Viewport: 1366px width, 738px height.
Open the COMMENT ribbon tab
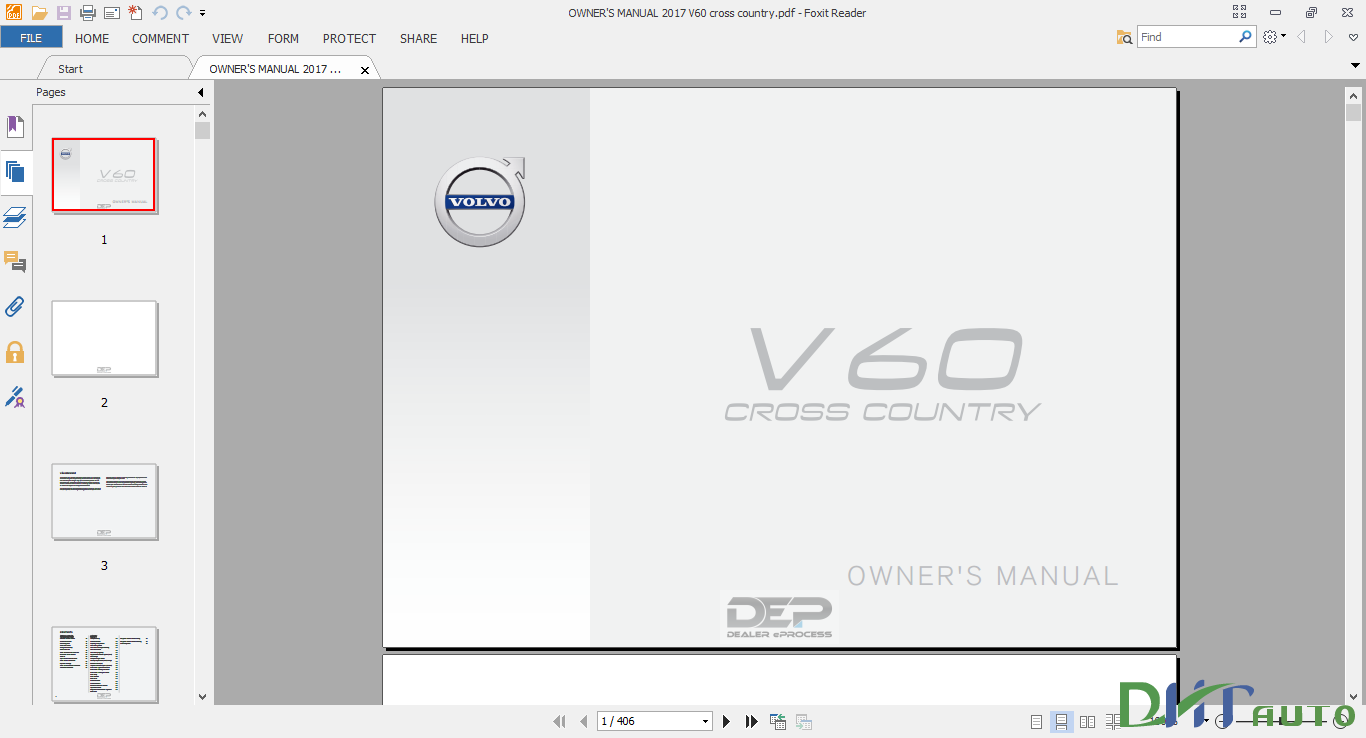[160, 38]
